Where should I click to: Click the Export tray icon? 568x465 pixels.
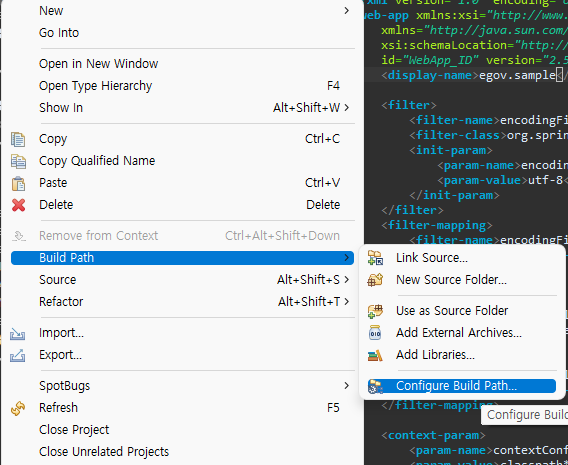click(x=17, y=355)
